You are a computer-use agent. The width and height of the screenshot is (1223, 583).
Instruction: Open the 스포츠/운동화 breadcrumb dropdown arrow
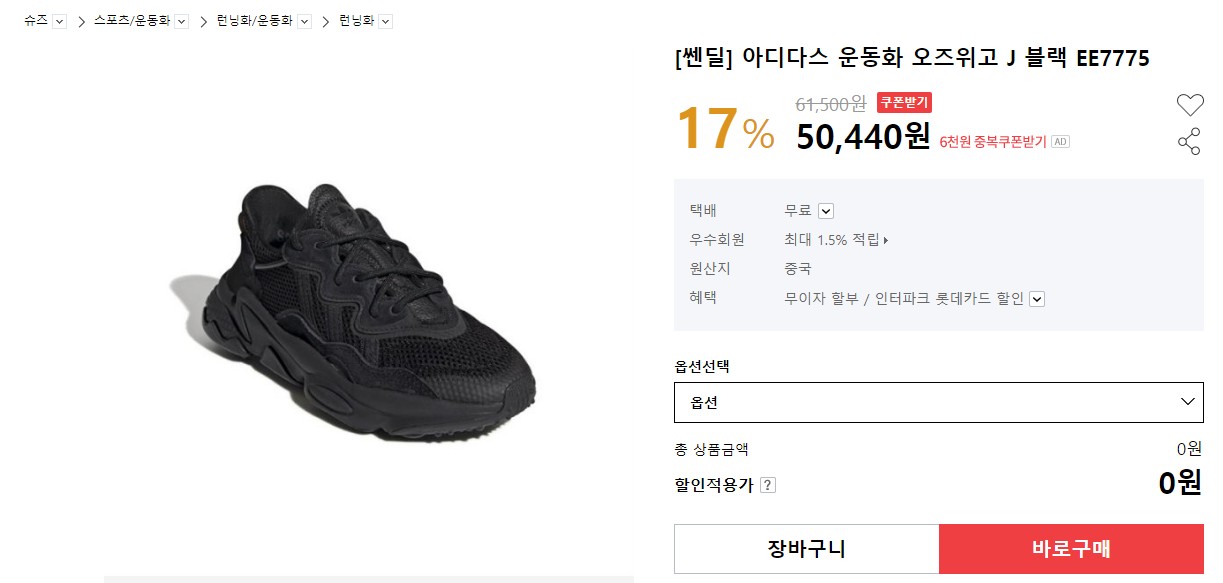point(182,21)
